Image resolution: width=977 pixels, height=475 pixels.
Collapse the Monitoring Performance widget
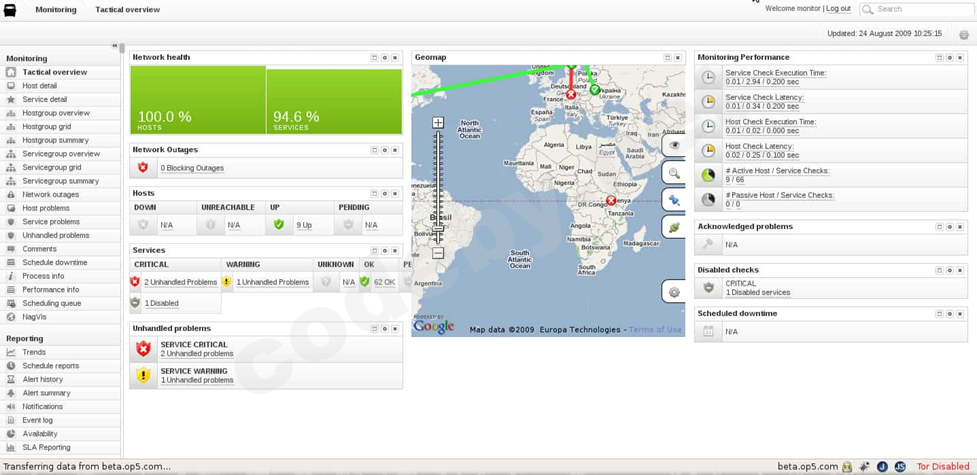[939, 57]
